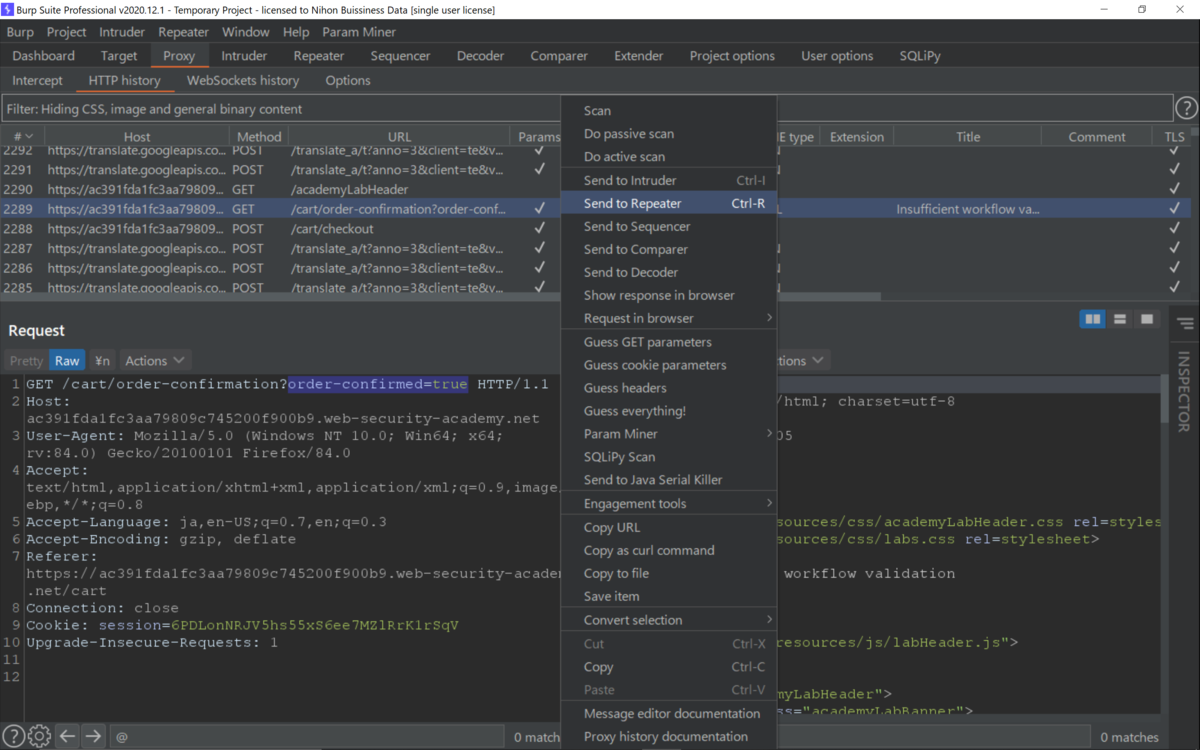Sort by Title column header
The image size is (1200, 750).
968,137
